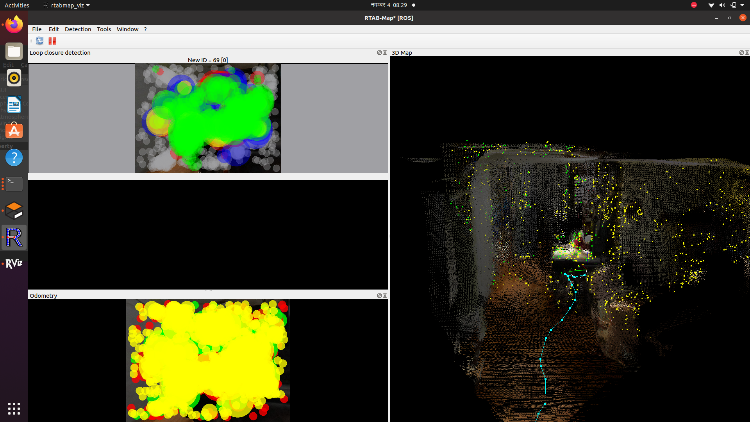
Task: Open Ubuntu Software from the dock
Action: tap(14, 130)
